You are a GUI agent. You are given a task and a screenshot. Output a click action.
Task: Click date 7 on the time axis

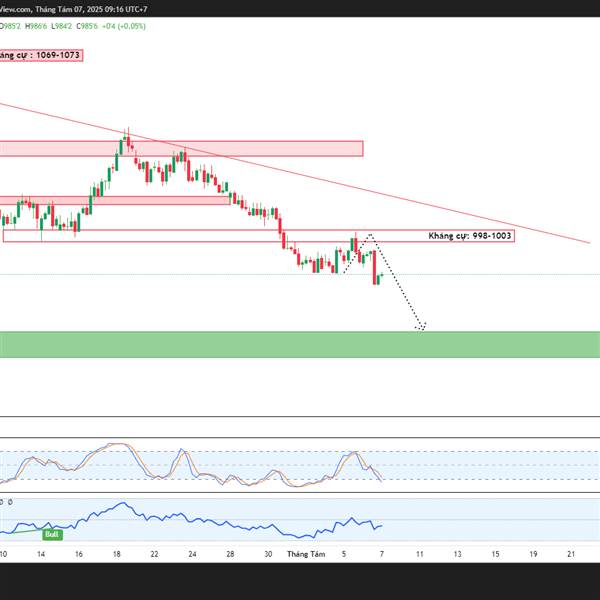coord(382,554)
